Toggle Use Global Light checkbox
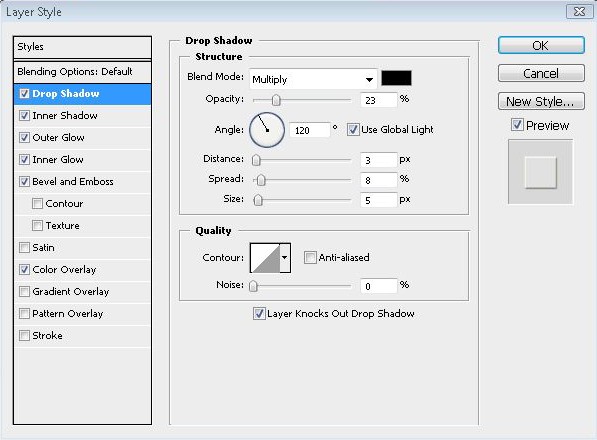Image resolution: width=597 pixels, height=440 pixels. point(353,130)
